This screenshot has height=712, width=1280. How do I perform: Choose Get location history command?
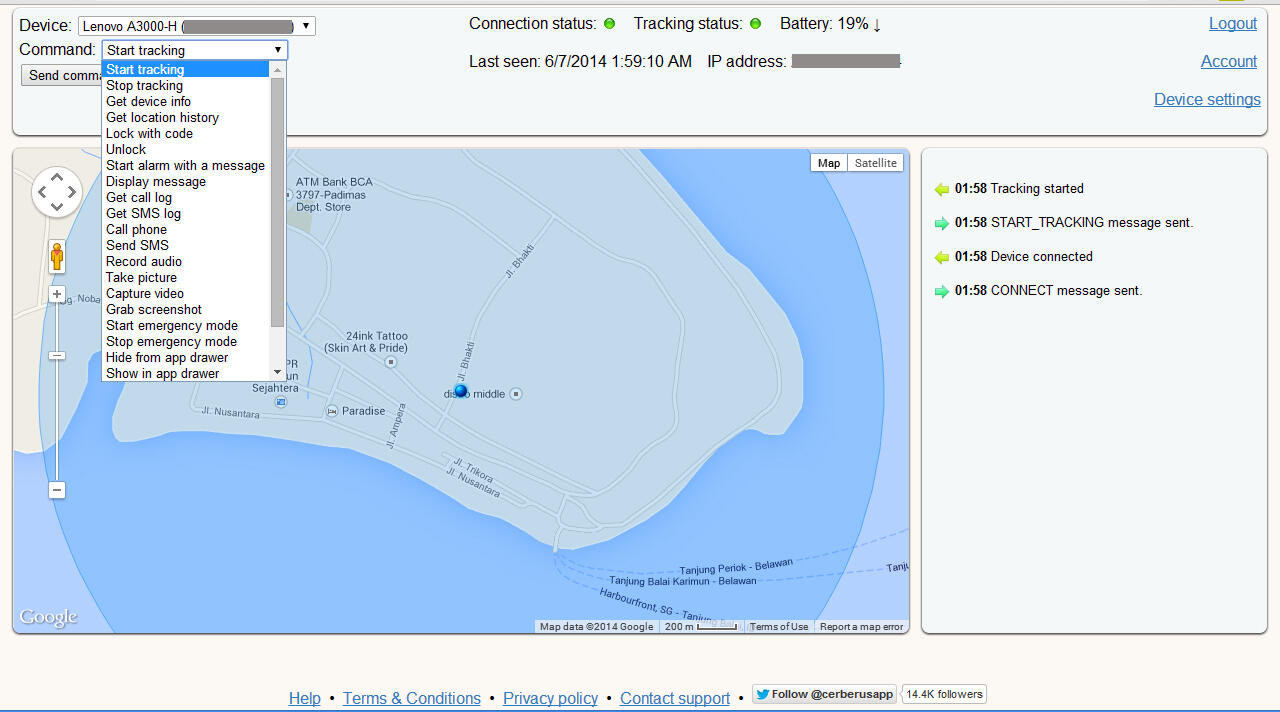point(186,117)
